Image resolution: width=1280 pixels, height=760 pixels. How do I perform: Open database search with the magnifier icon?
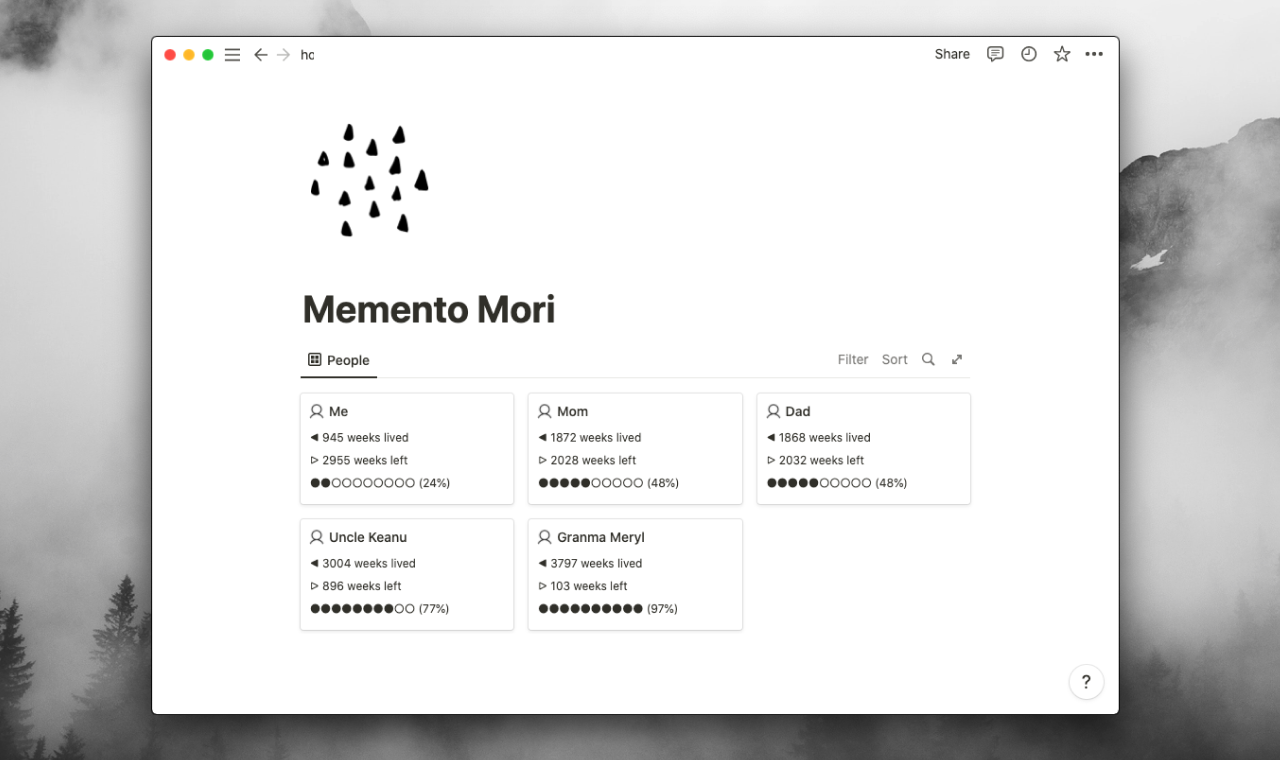click(928, 359)
